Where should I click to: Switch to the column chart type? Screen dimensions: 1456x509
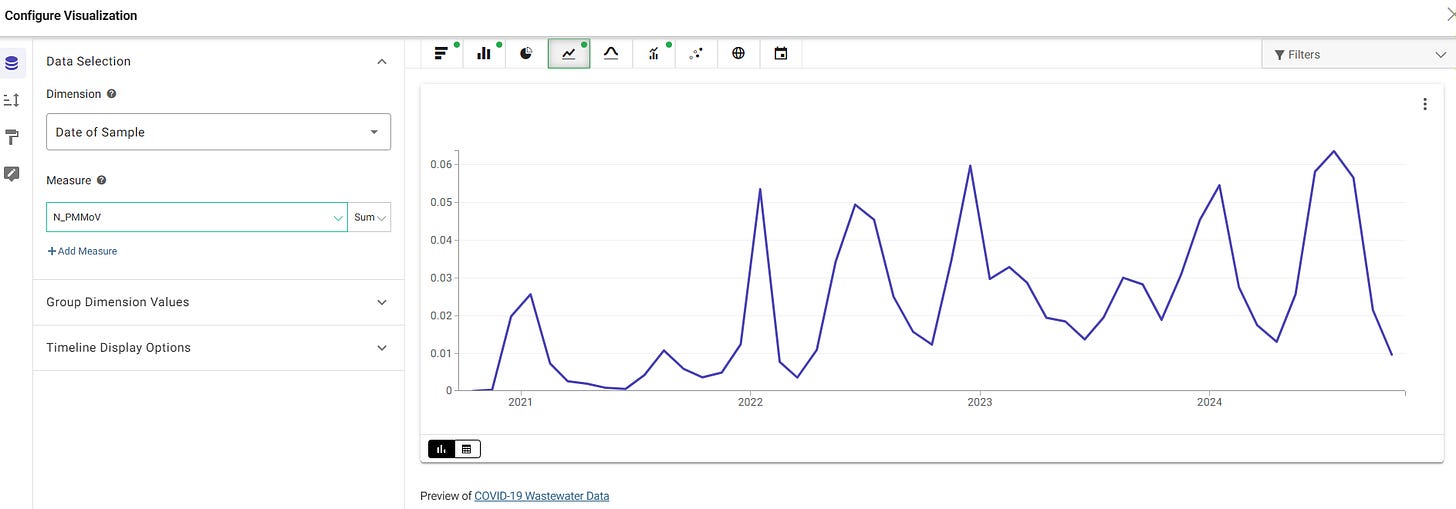click(484, 54)
